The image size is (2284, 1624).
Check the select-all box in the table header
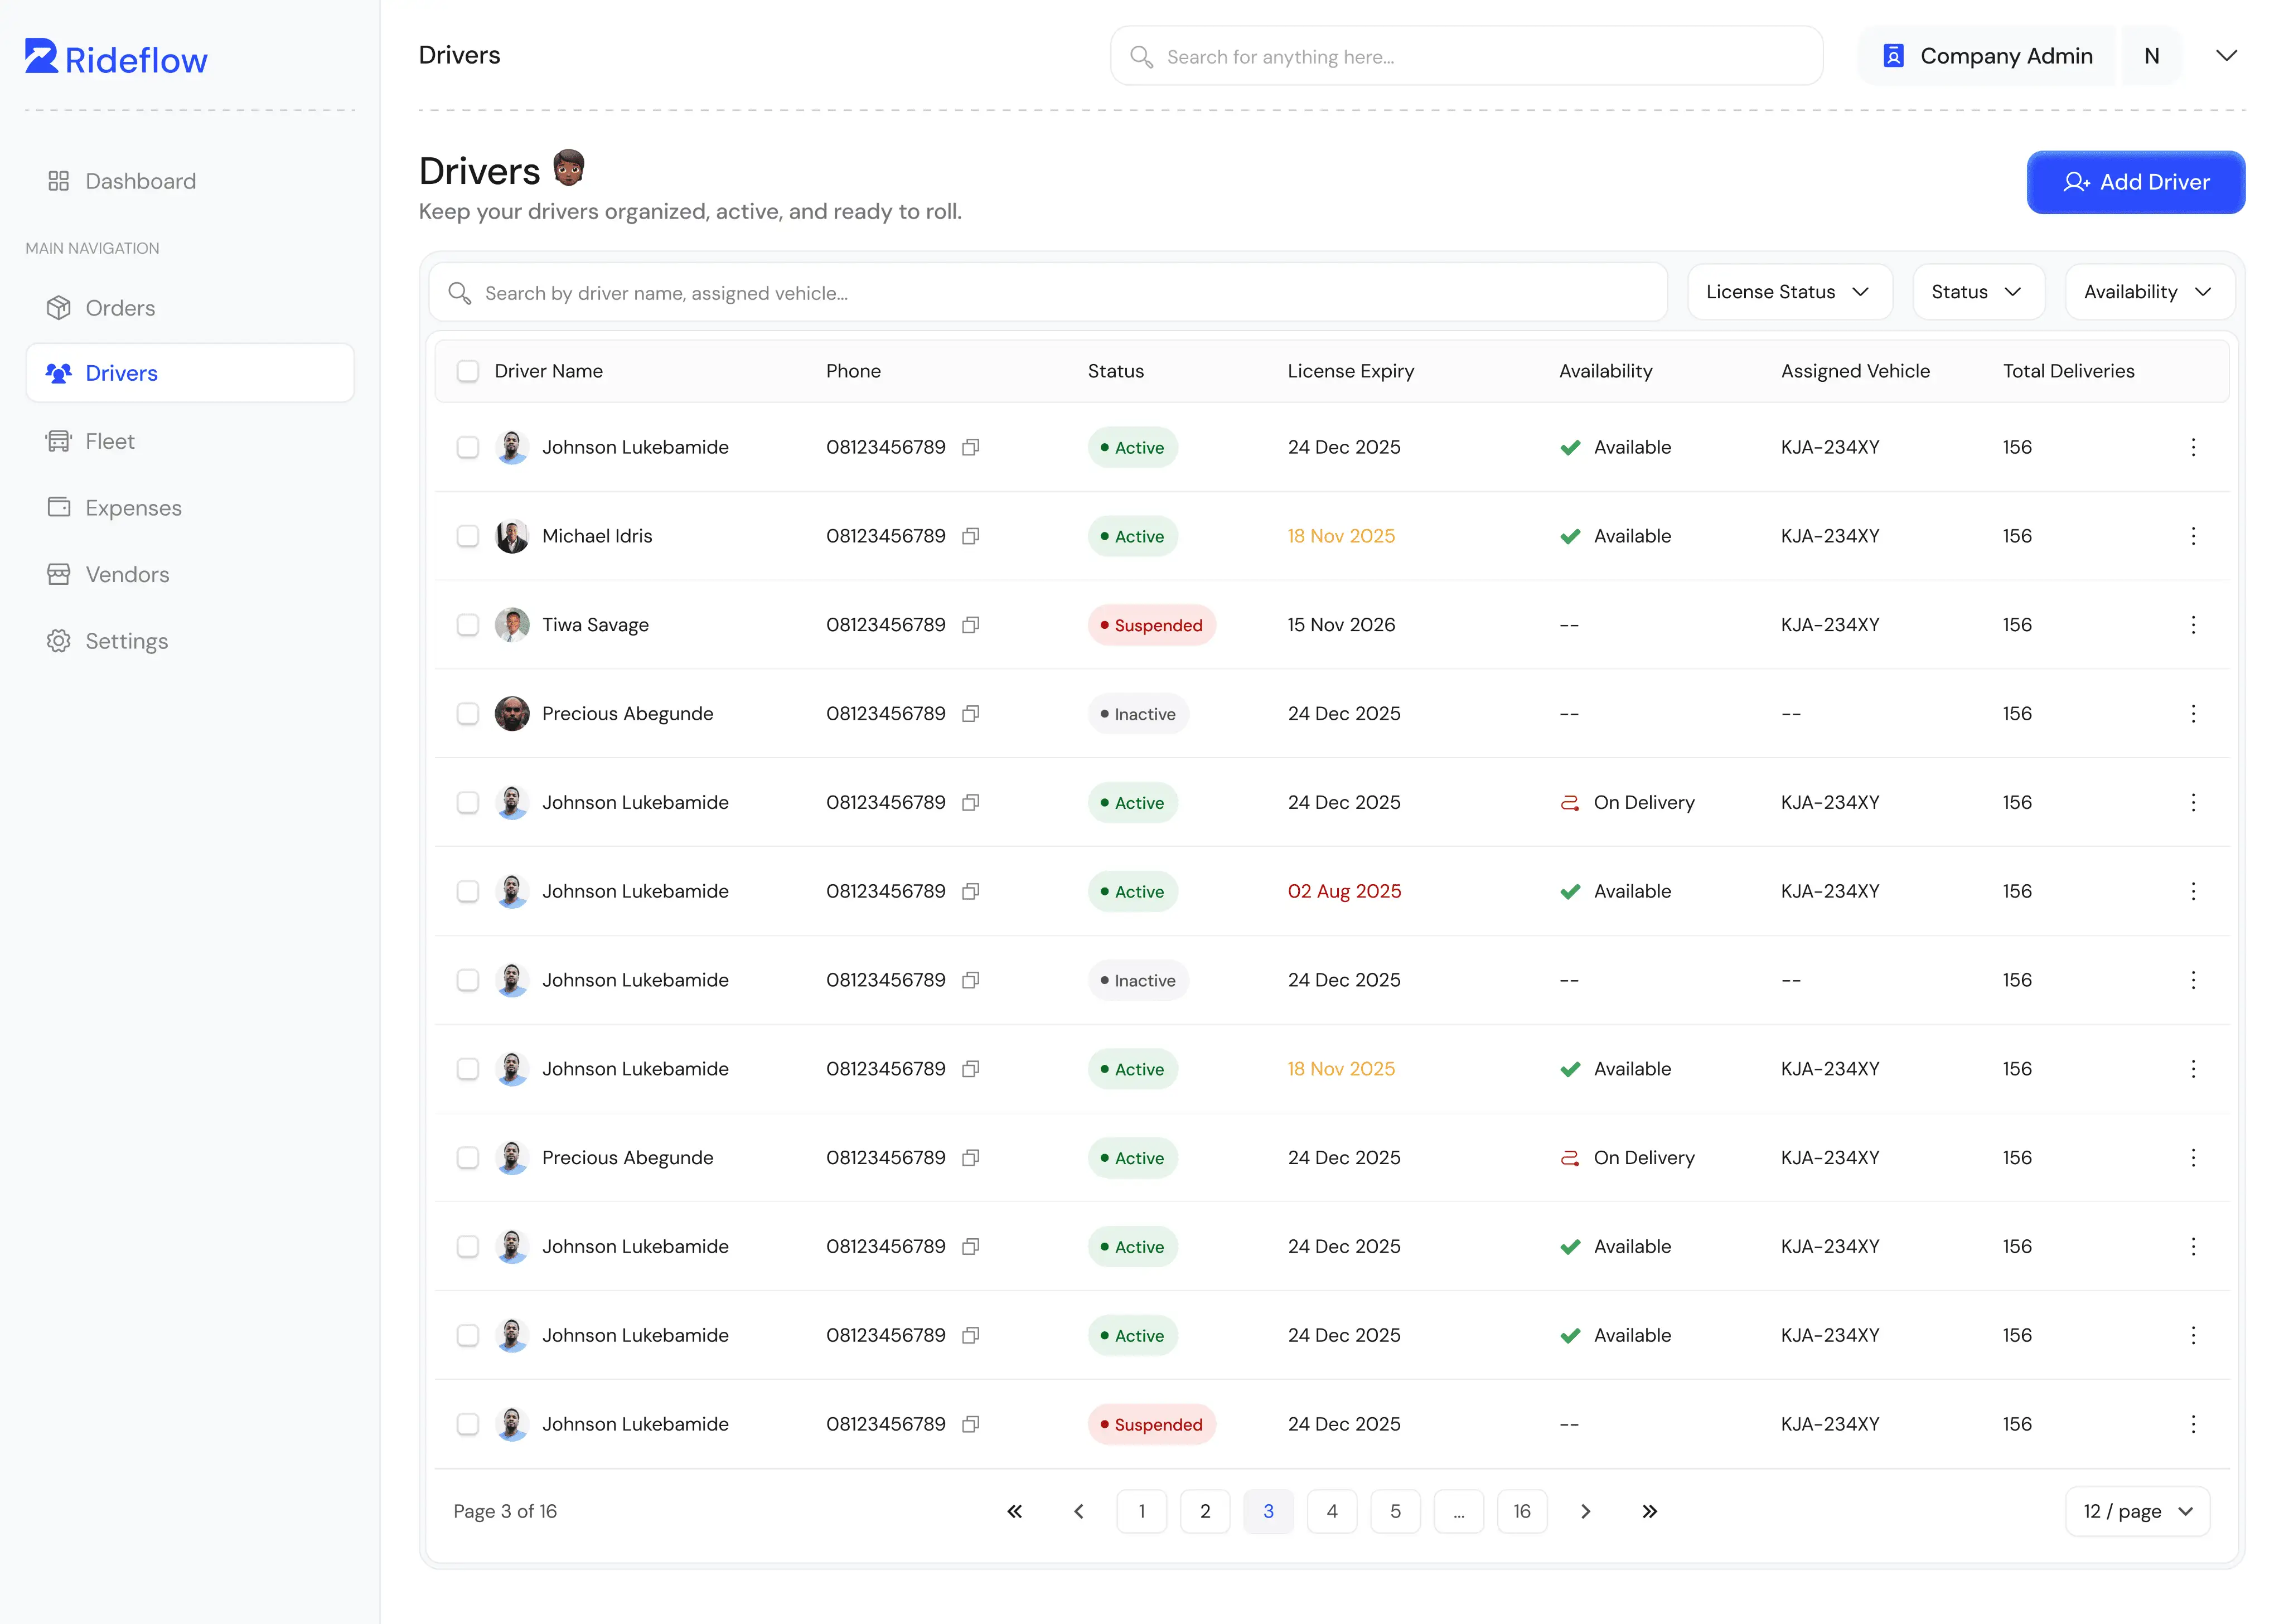point(468,371)
